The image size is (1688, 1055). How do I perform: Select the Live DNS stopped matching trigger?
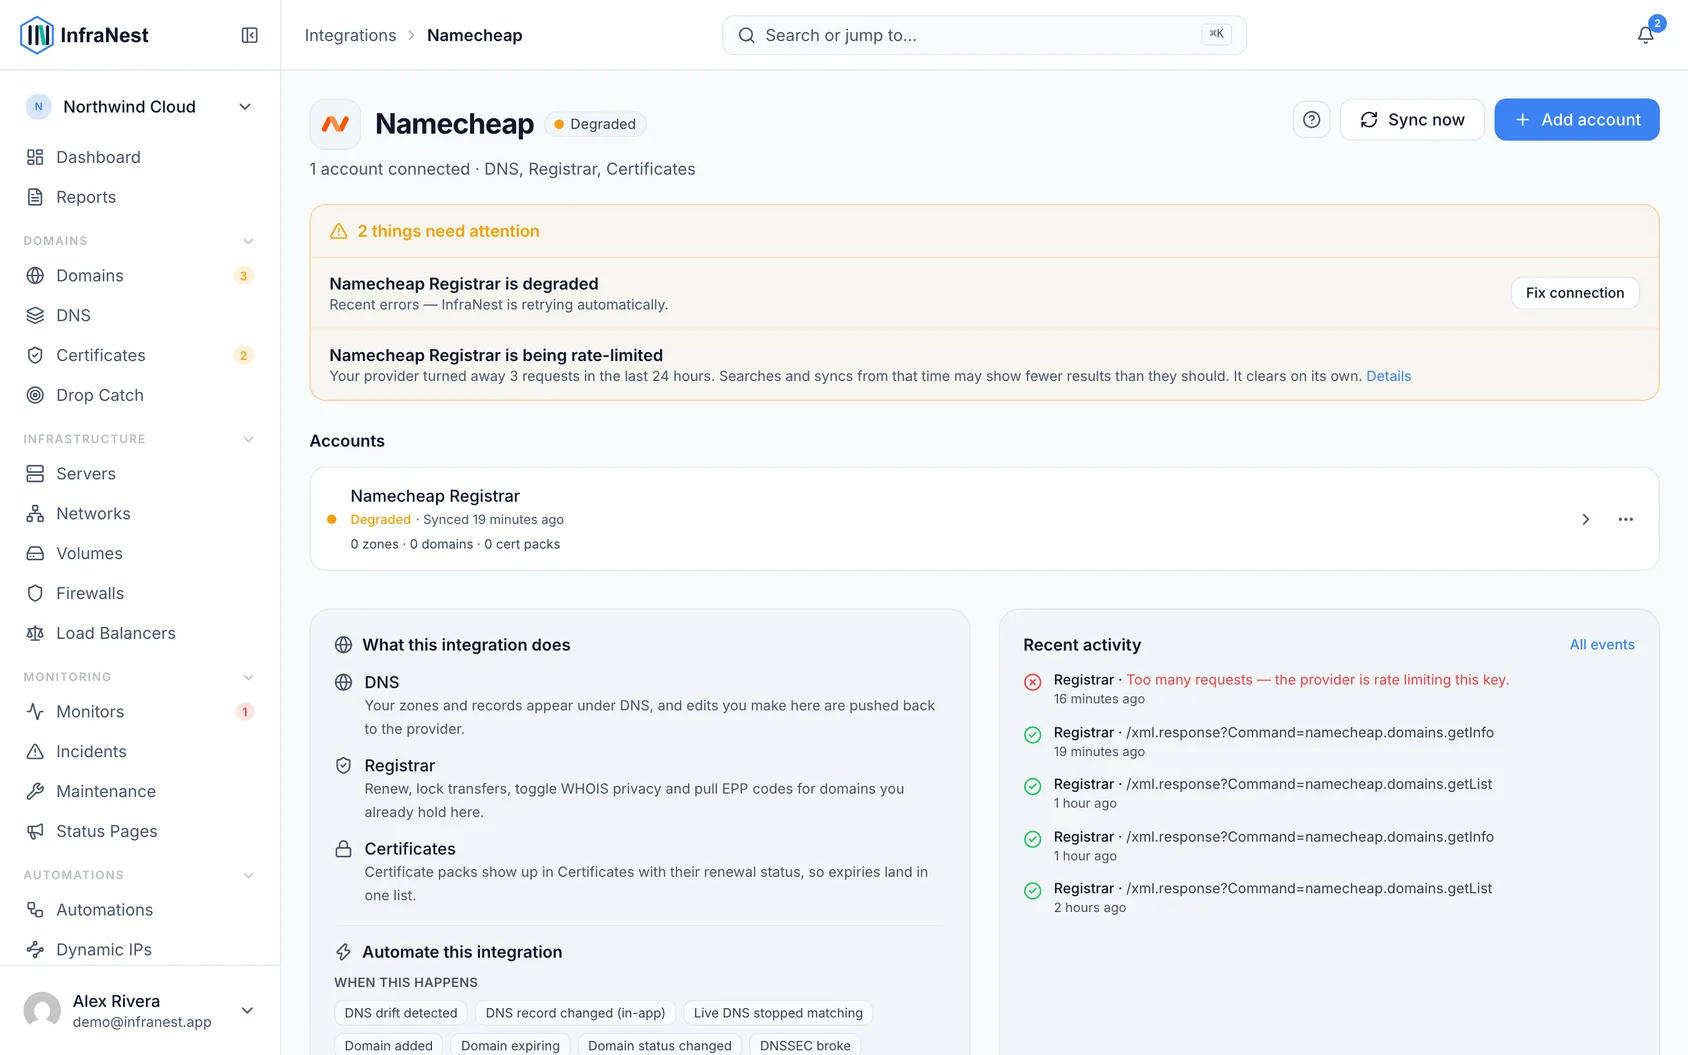778,1013
